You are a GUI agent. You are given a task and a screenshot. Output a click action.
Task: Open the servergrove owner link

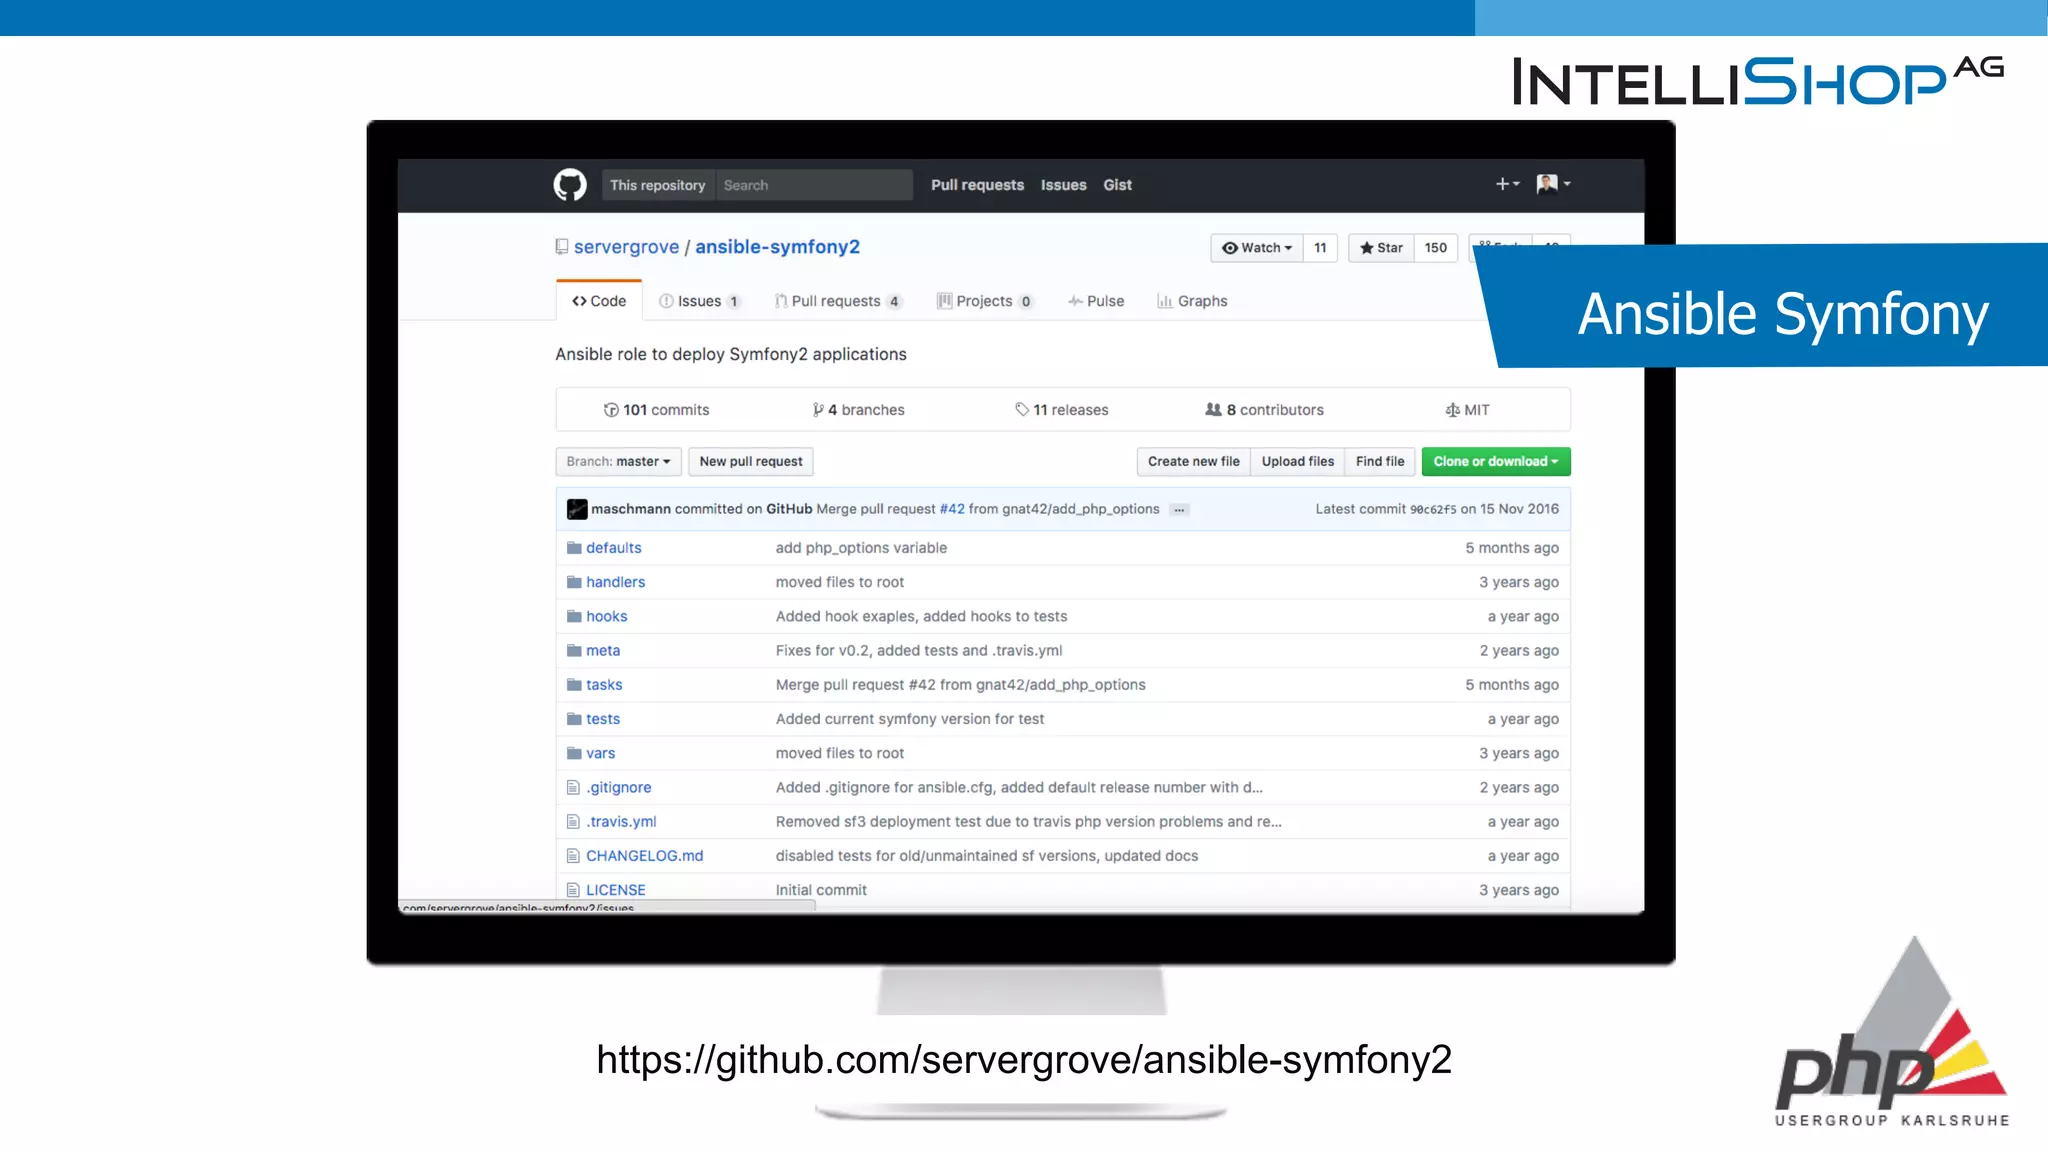click(x=626, y=247)
